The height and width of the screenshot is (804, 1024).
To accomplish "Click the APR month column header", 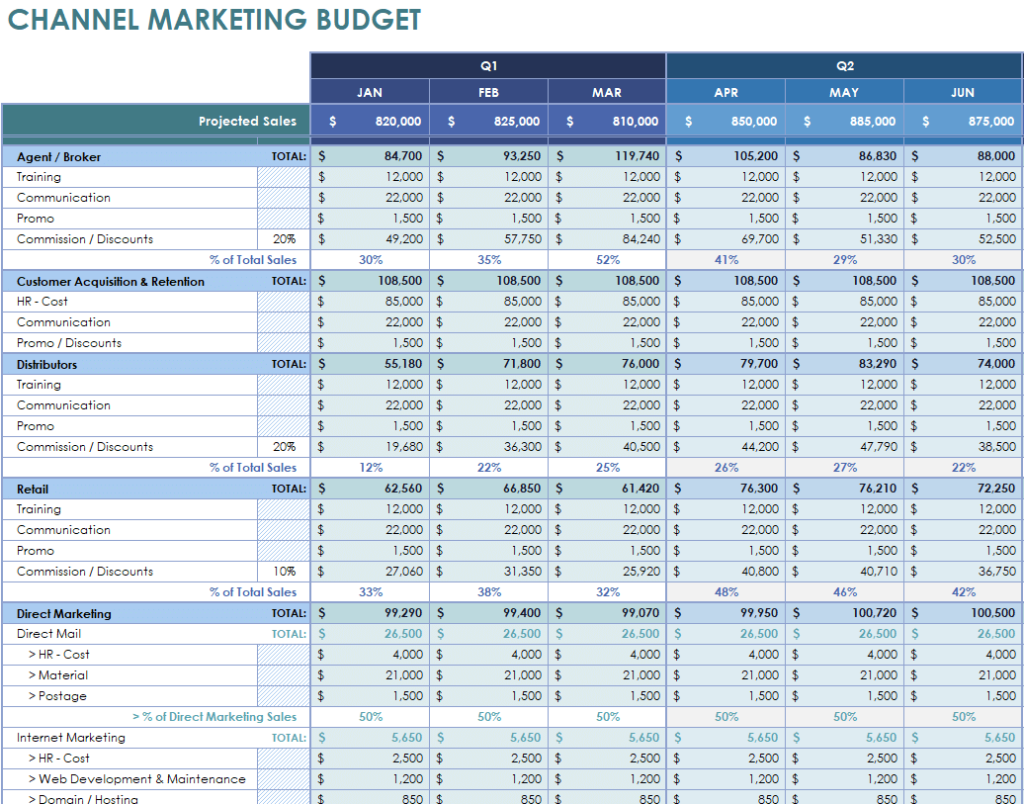I will coord(726,92).
